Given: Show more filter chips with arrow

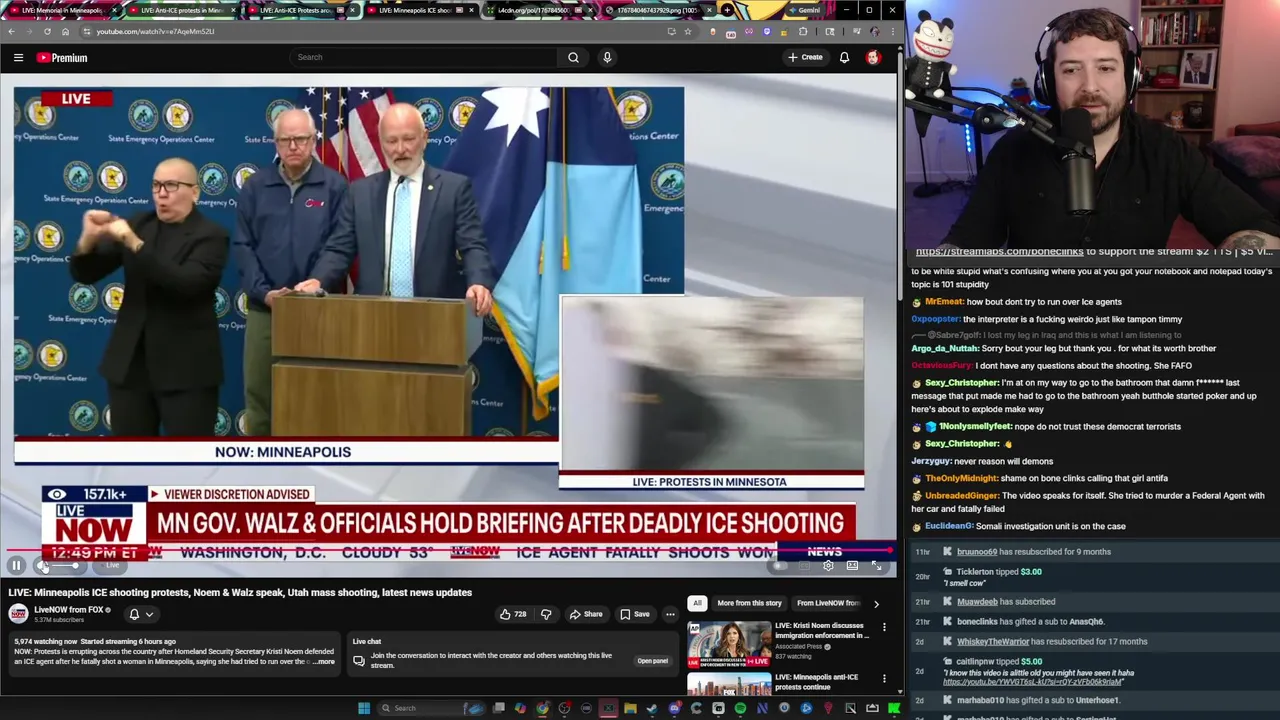Looking at the screenshot, I should [876, 603].
